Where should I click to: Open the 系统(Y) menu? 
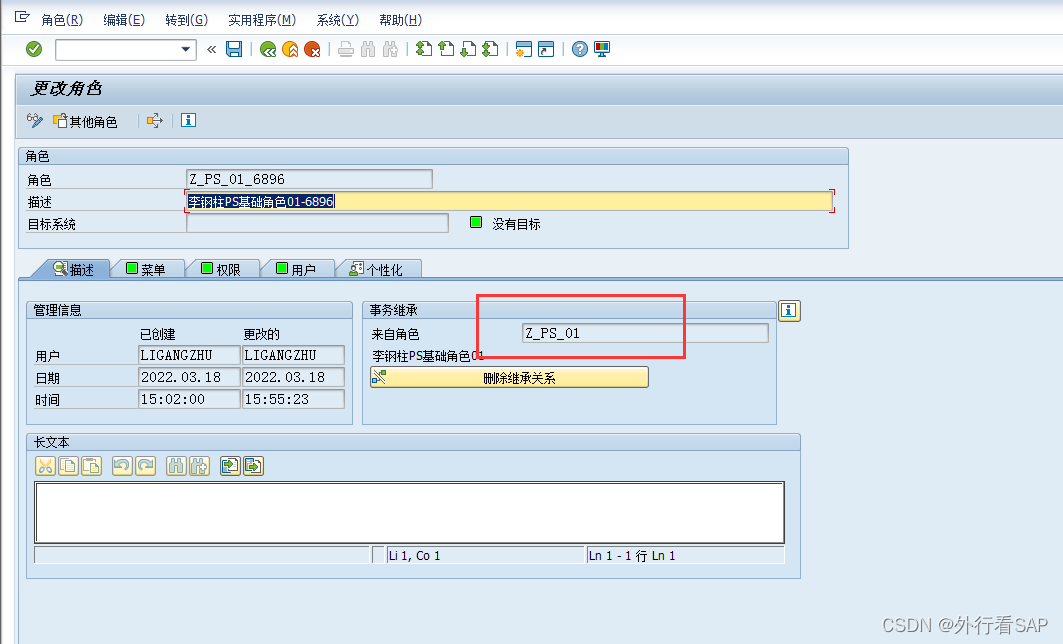point(338,20)
